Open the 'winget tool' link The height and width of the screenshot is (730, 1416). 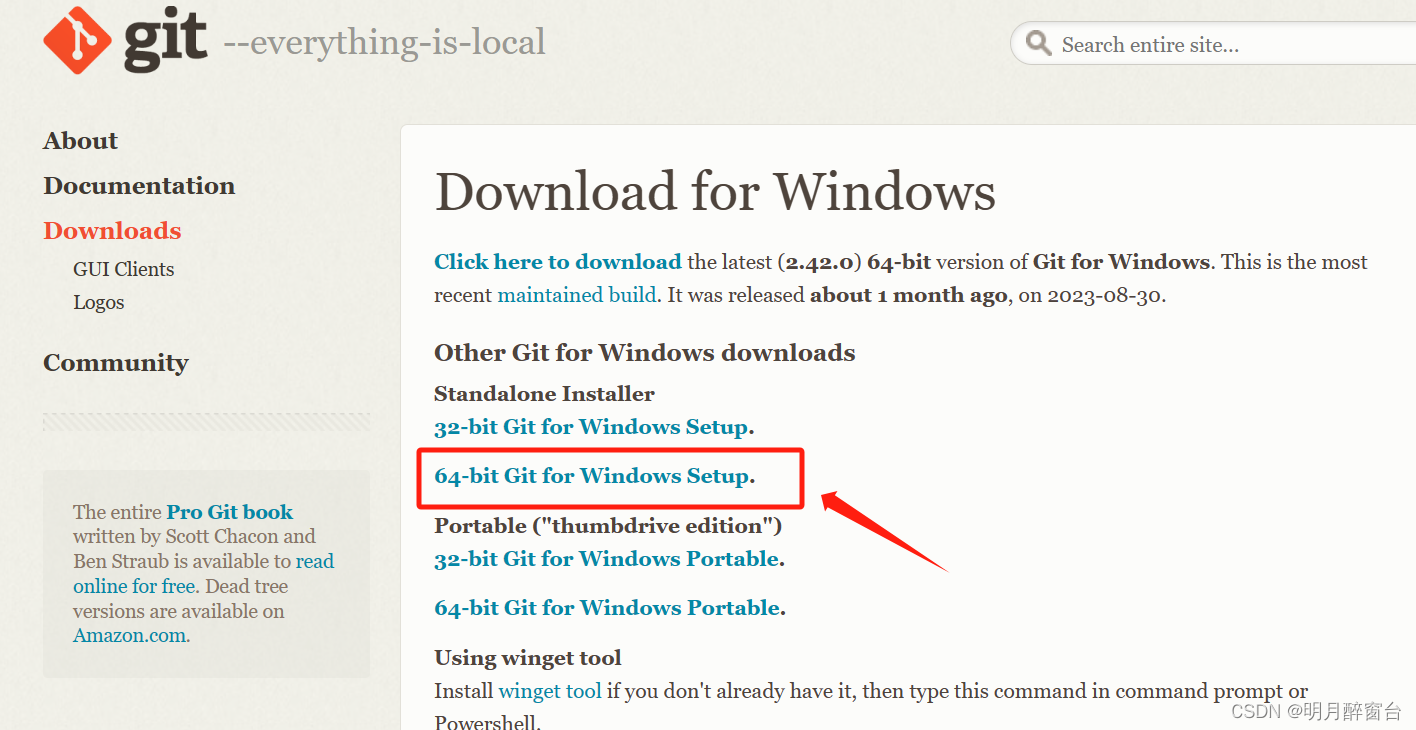click(x=550, y=691)
